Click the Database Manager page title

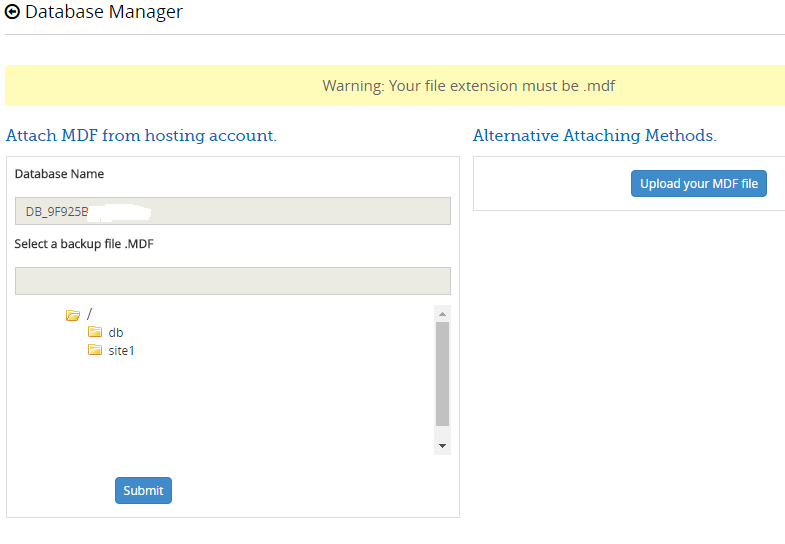click(x=104, y=12)
